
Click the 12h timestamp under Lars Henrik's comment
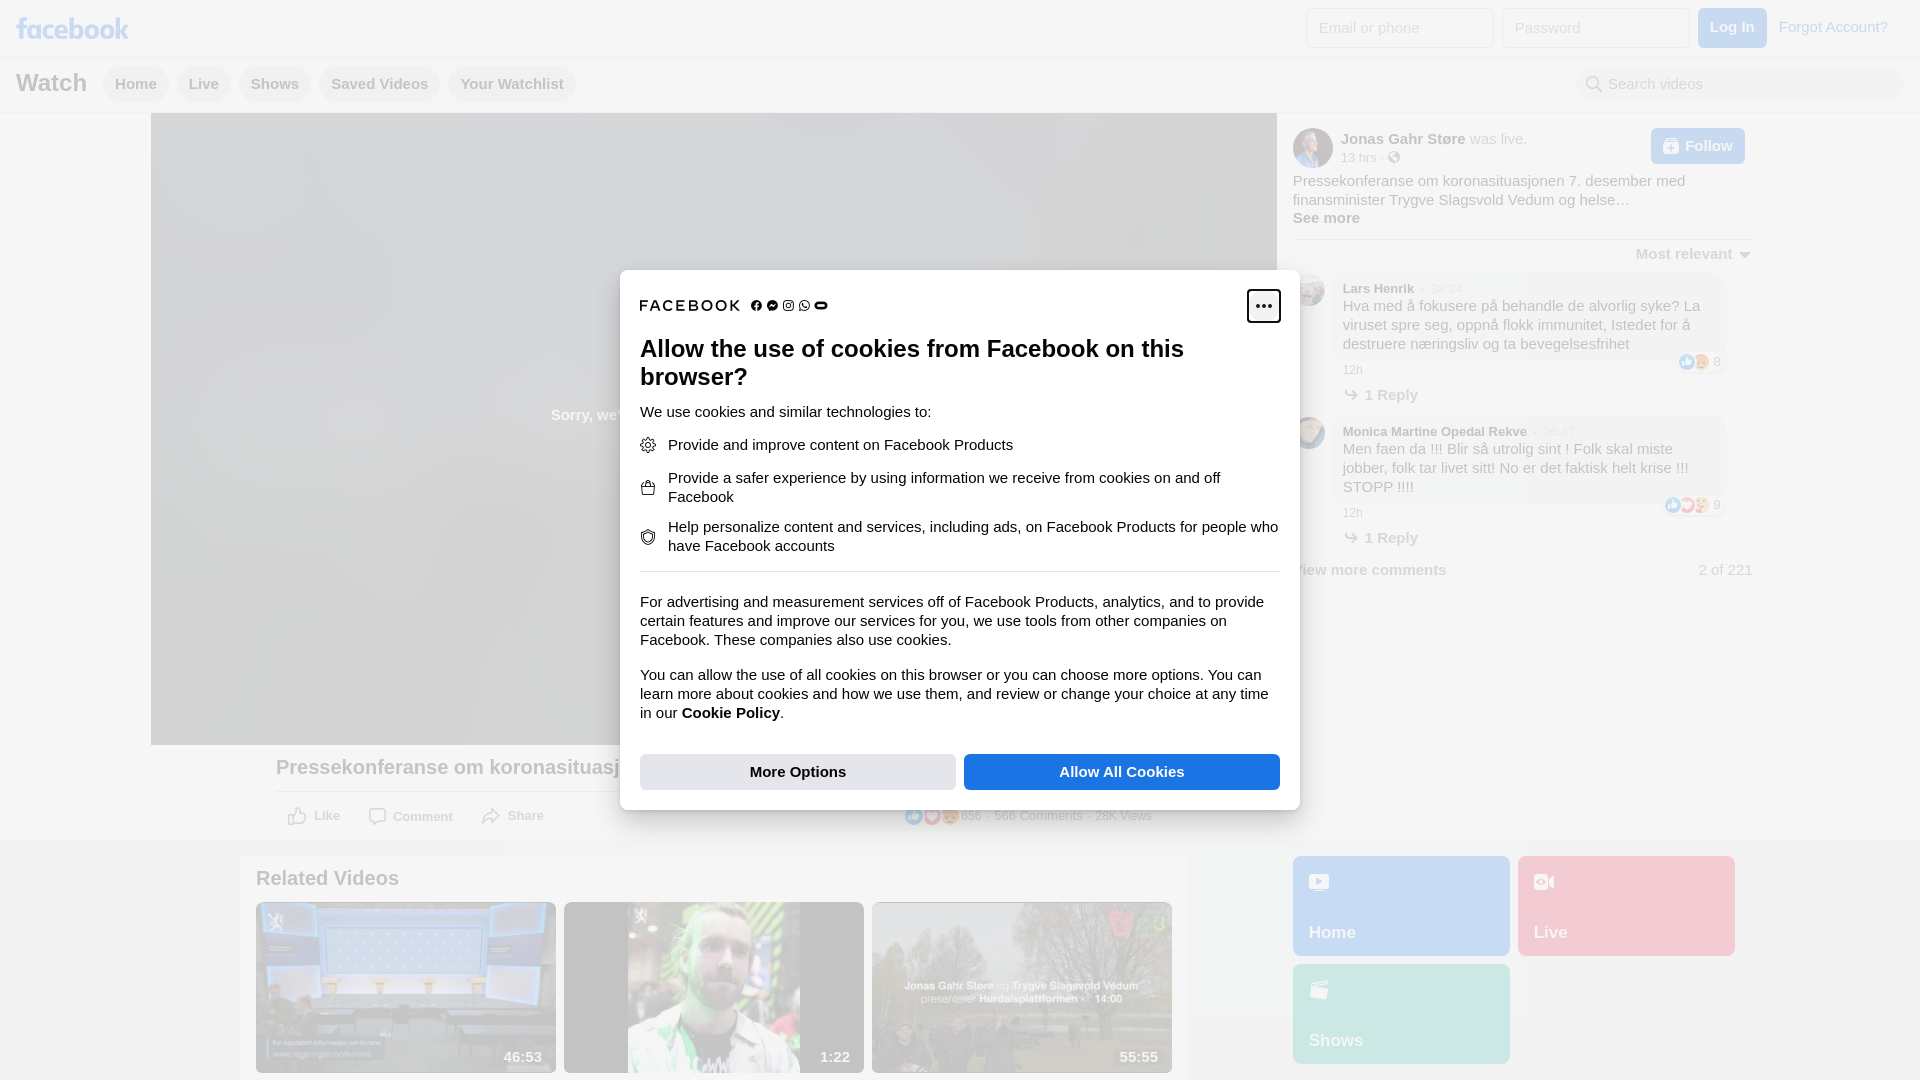1352,370
